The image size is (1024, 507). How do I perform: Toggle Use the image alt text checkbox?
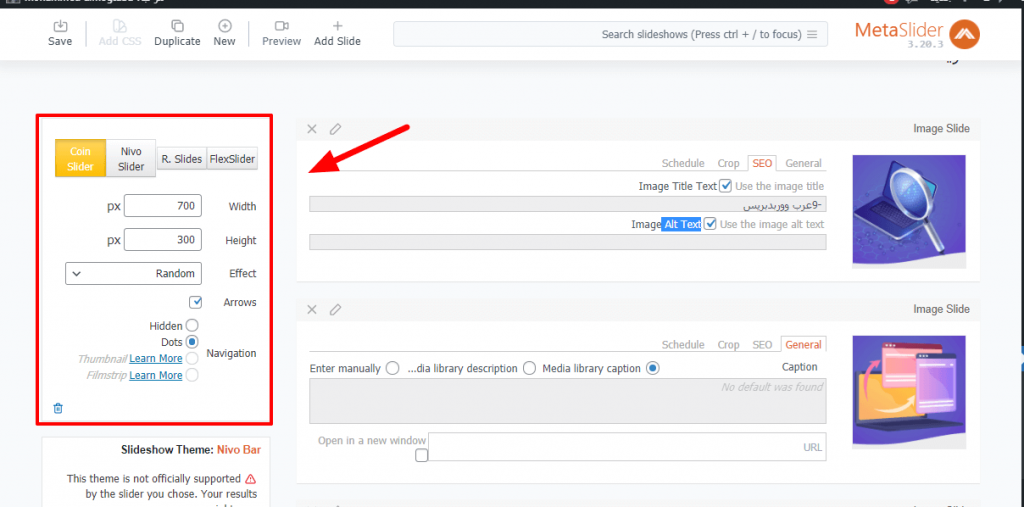click(x=711, y=224)
